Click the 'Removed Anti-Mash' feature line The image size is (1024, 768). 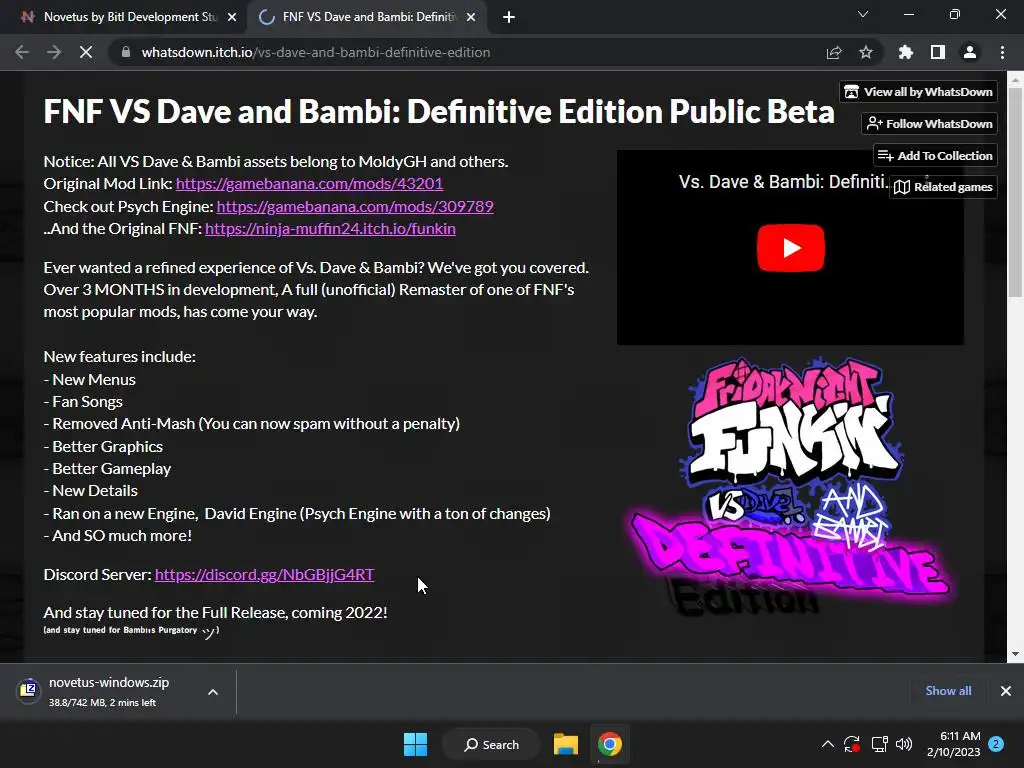[x=251, y=424]
